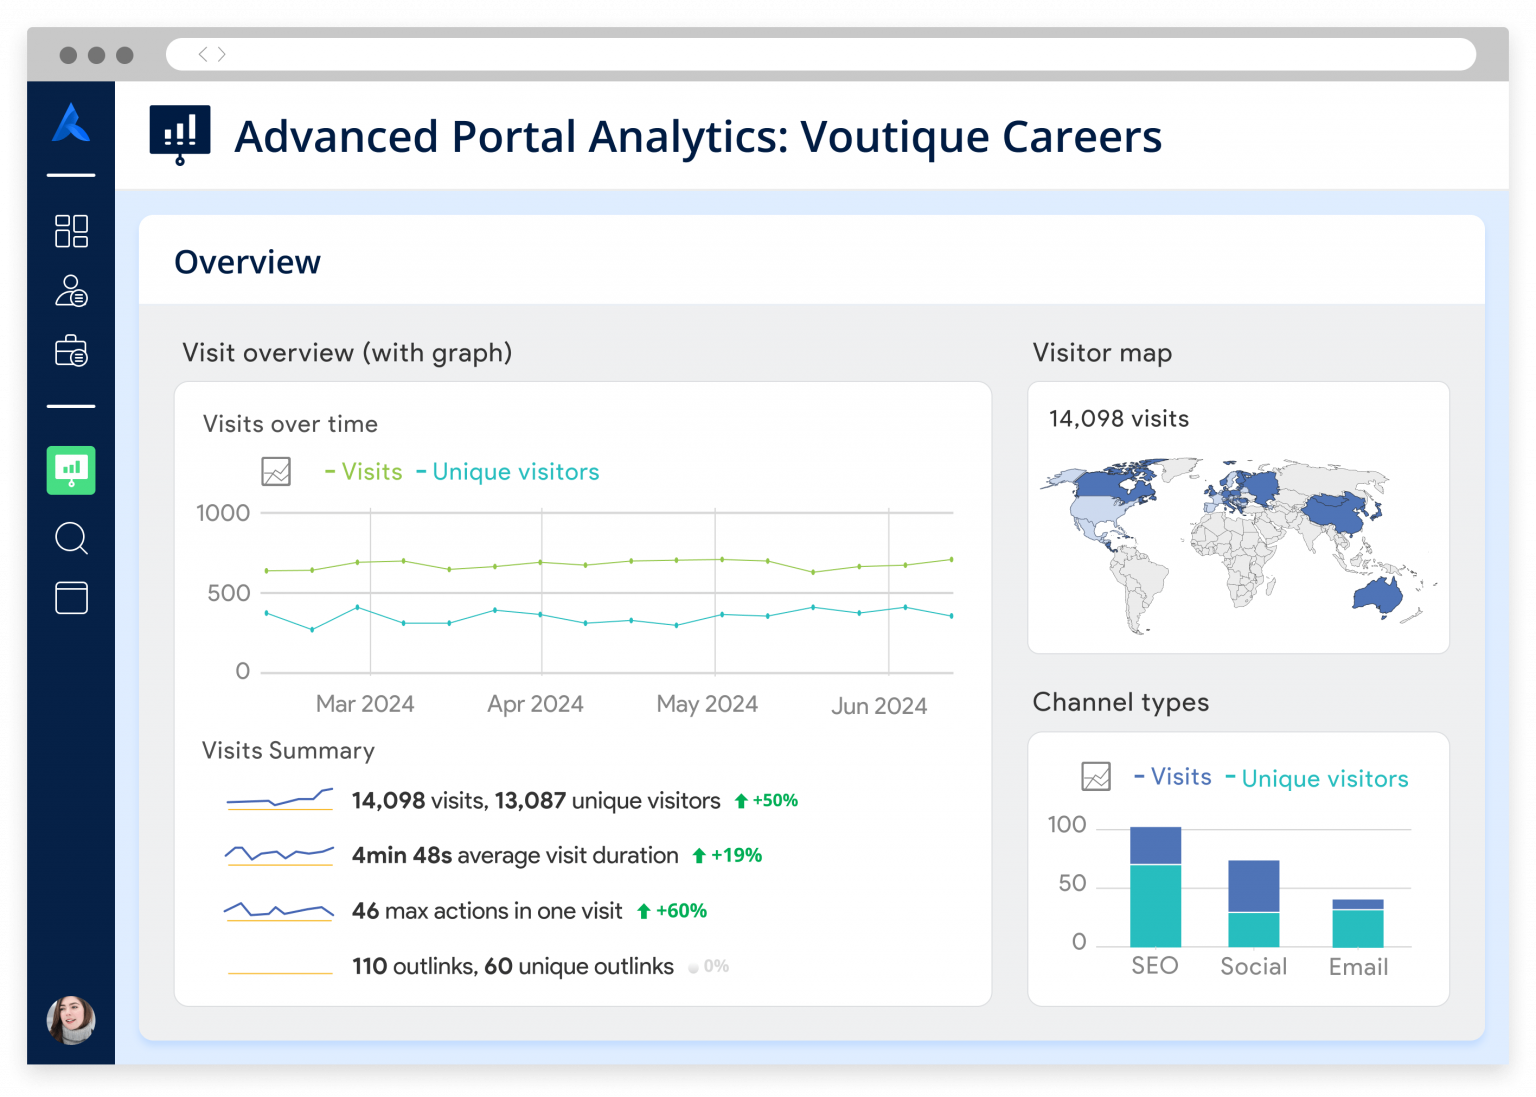The width and height of the screenshot is (1536, 1097).
Task: Open the dashboard grid icon in the sidebar
Action: pos(70,231)
